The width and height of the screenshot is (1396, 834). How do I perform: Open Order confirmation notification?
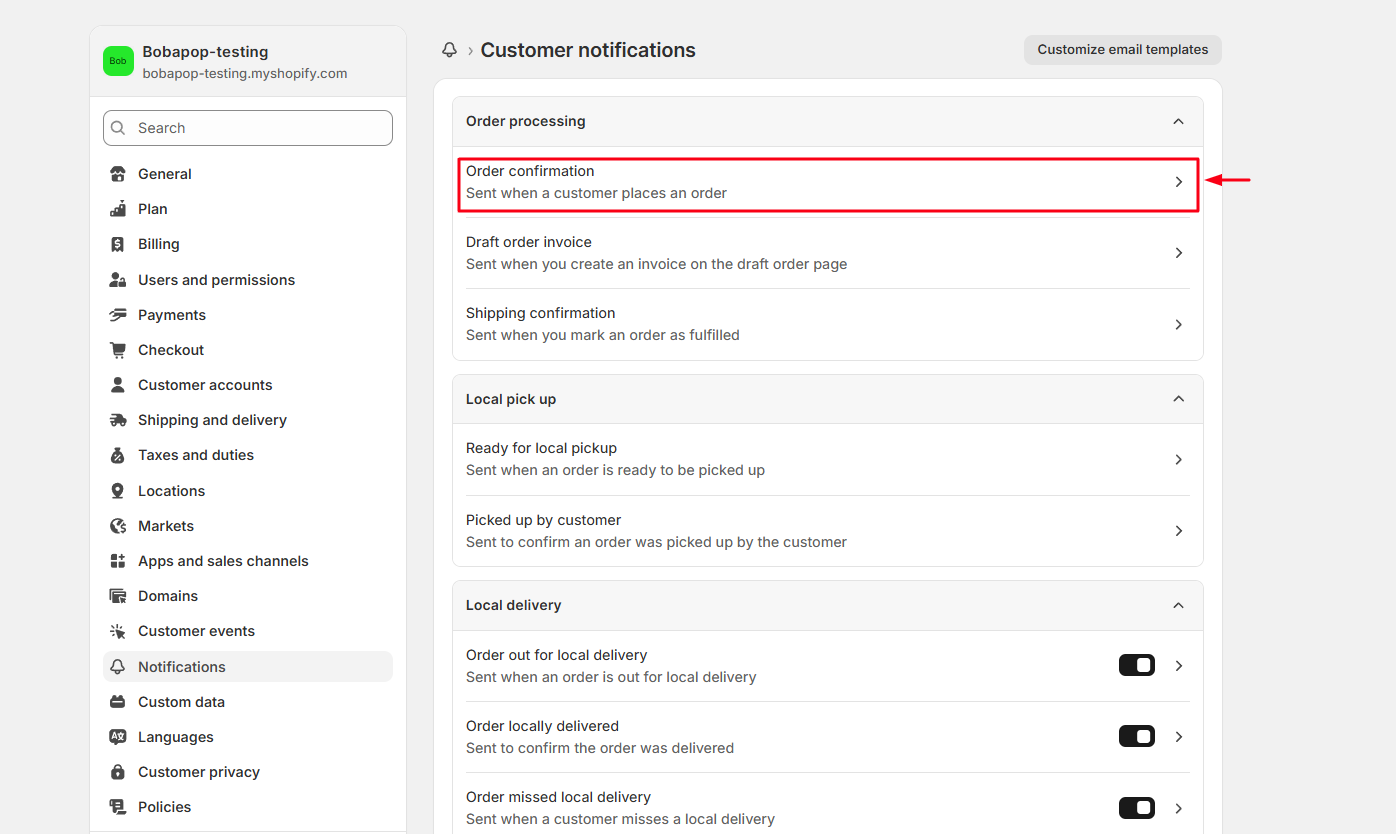pos(828,182)
